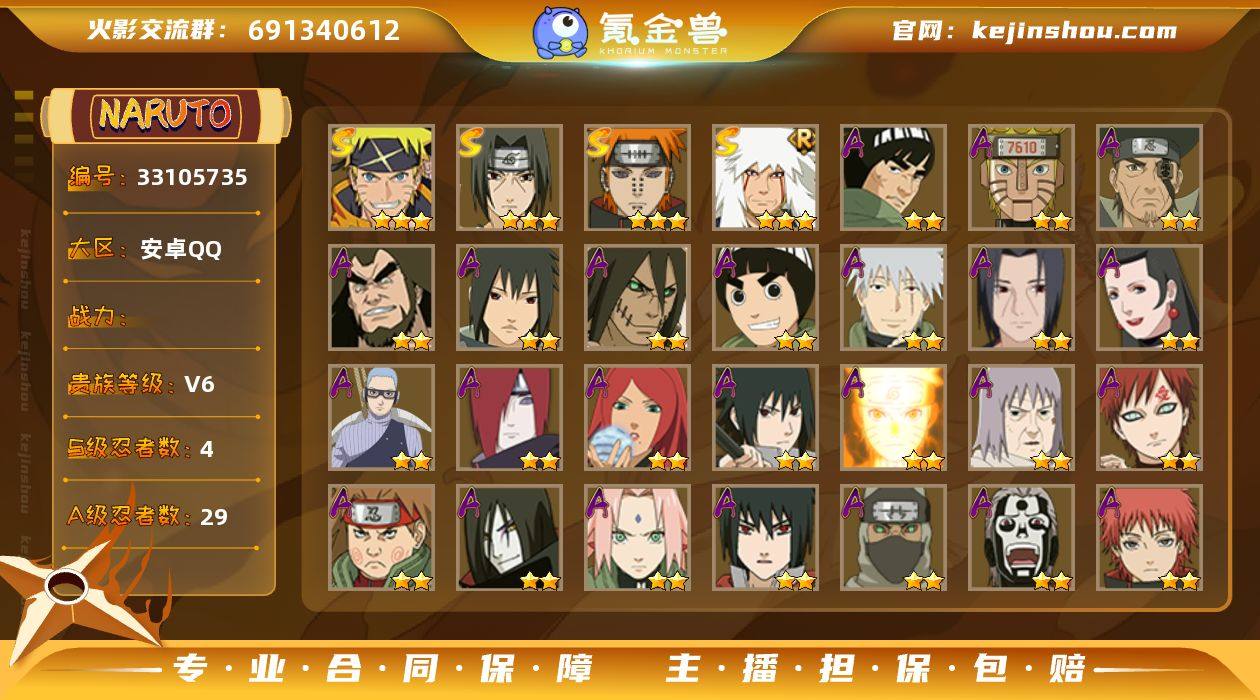Click the puppet portrait labeled 7610
1260x700 pixels.
(1021, 178)
